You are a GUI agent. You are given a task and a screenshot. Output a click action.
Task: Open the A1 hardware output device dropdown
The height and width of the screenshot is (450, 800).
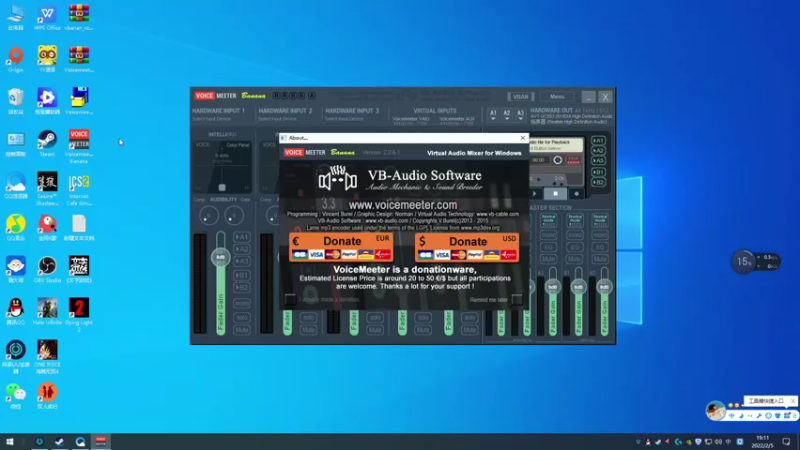pyautogui.click(x=493, y=115)
